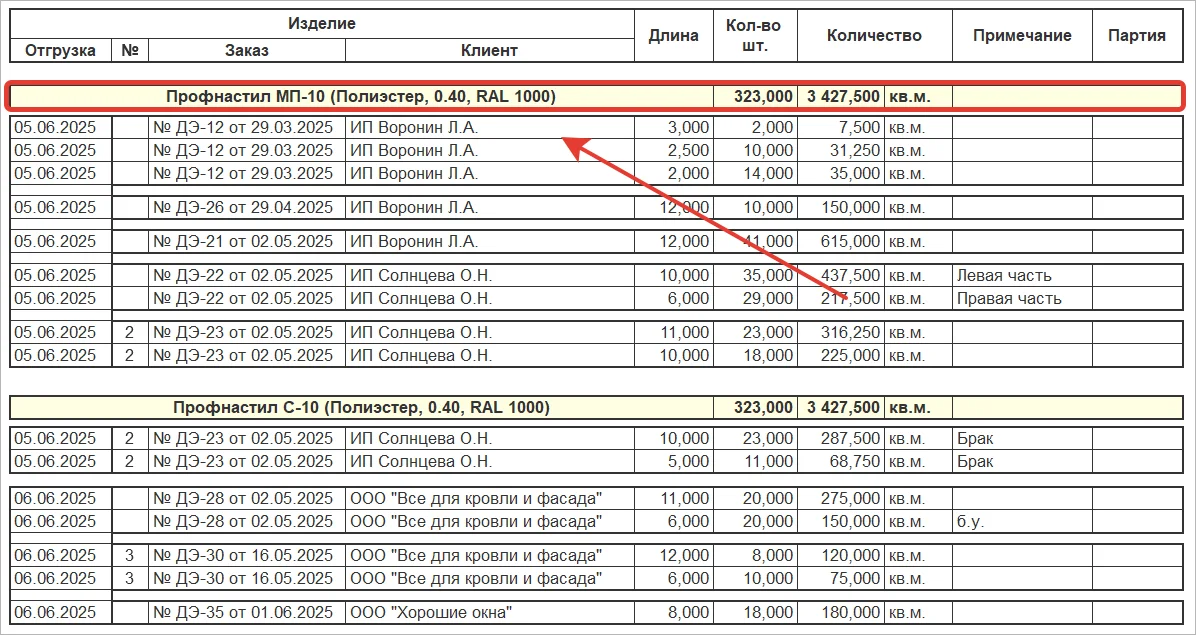1196x635 pixels.
Task: Select the quantity cell 120,000
Action: [x=841, y=556]
